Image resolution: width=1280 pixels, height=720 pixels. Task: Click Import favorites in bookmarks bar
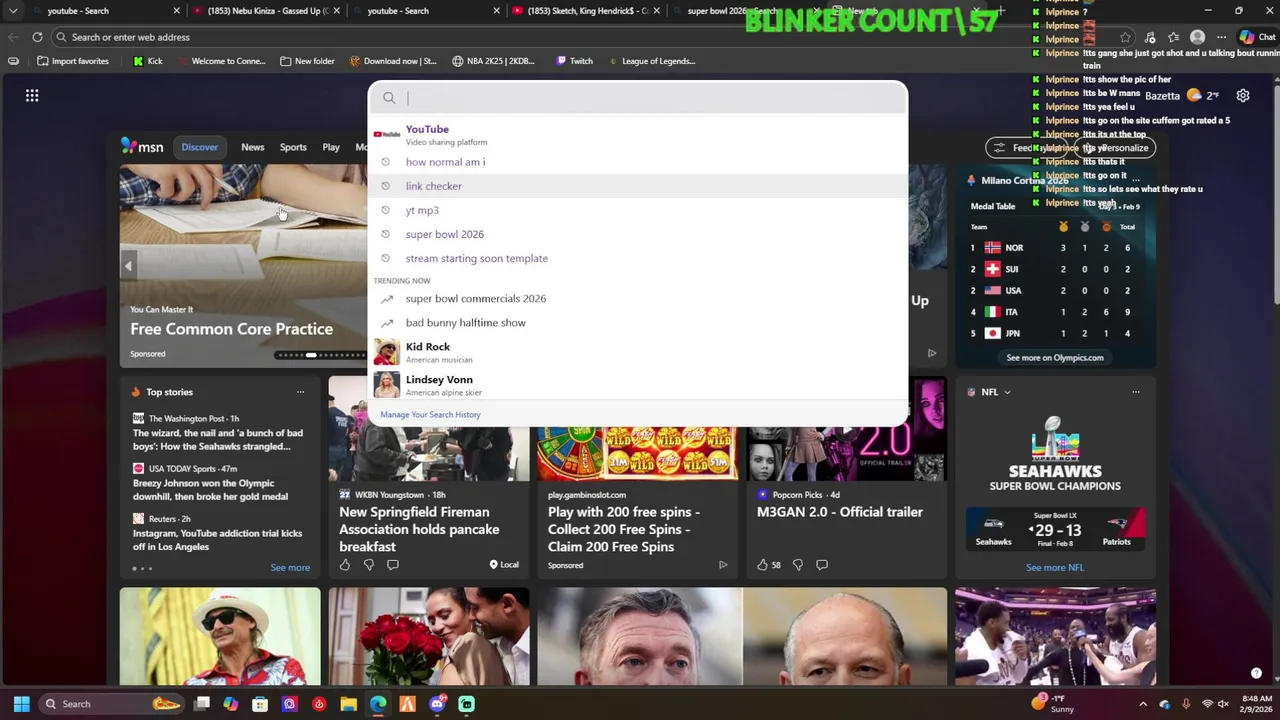72,61
